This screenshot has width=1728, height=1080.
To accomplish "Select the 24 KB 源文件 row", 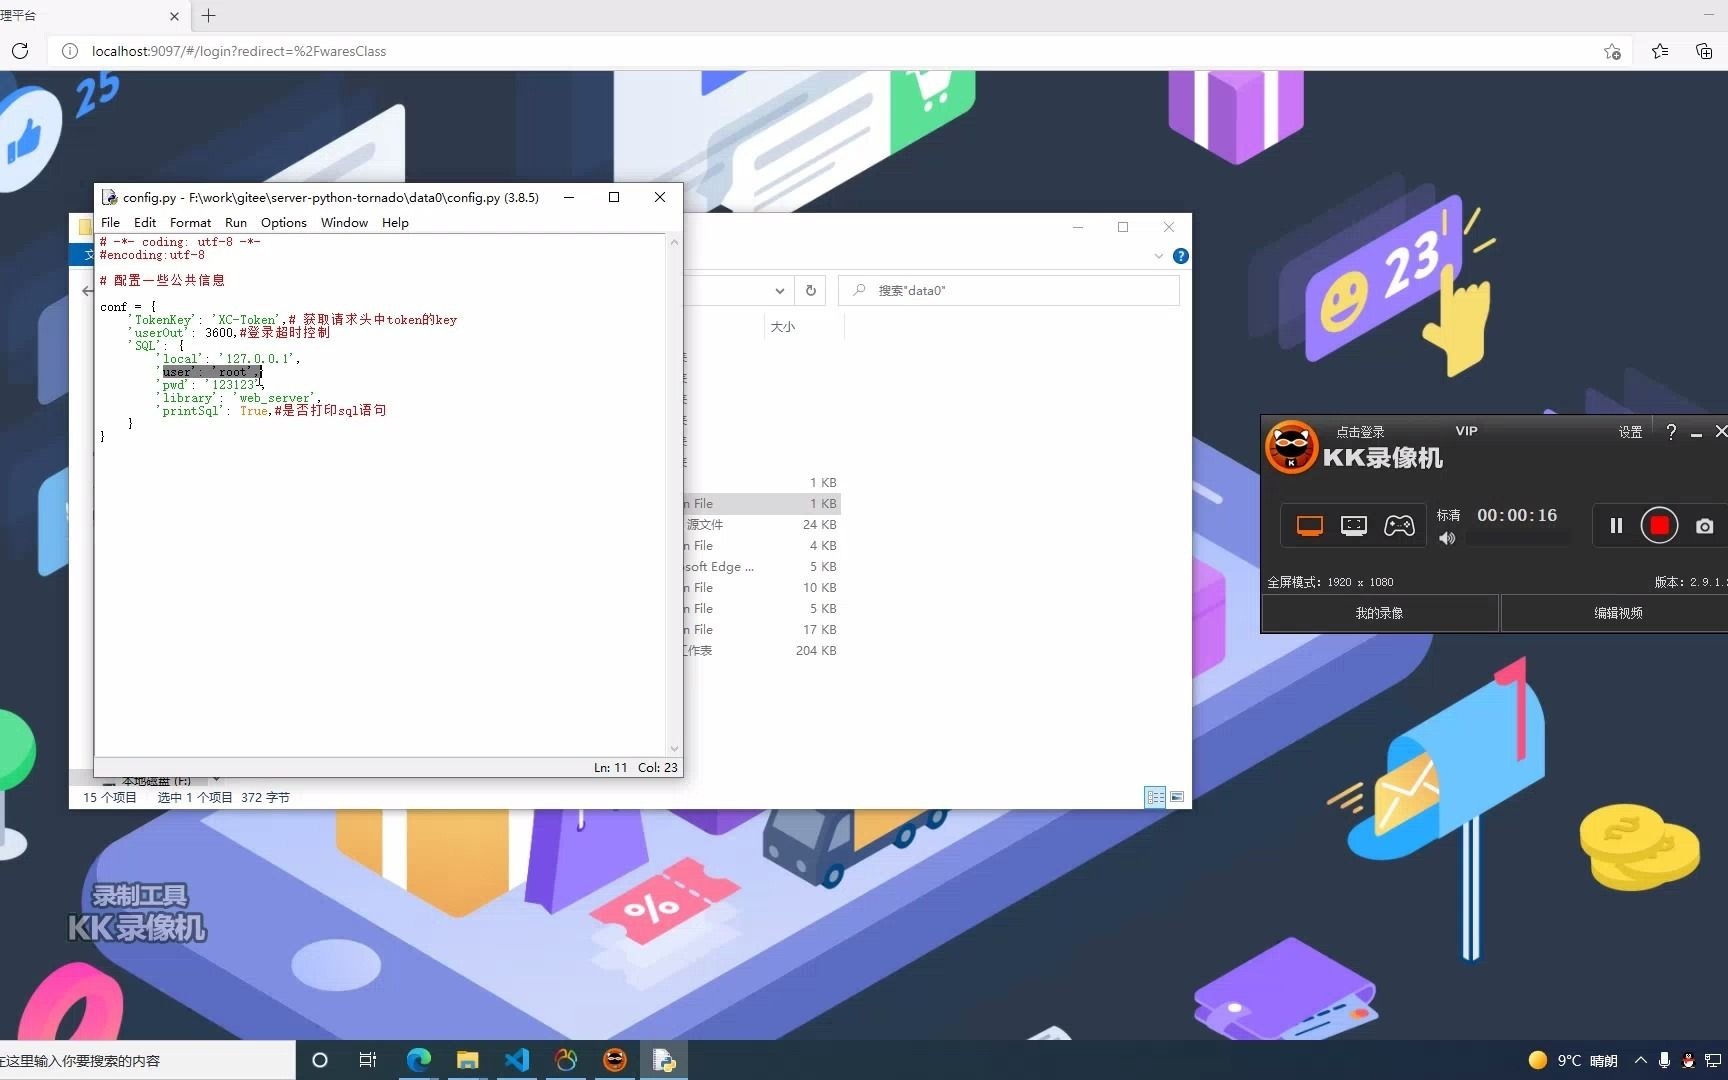I will (762, 525).
